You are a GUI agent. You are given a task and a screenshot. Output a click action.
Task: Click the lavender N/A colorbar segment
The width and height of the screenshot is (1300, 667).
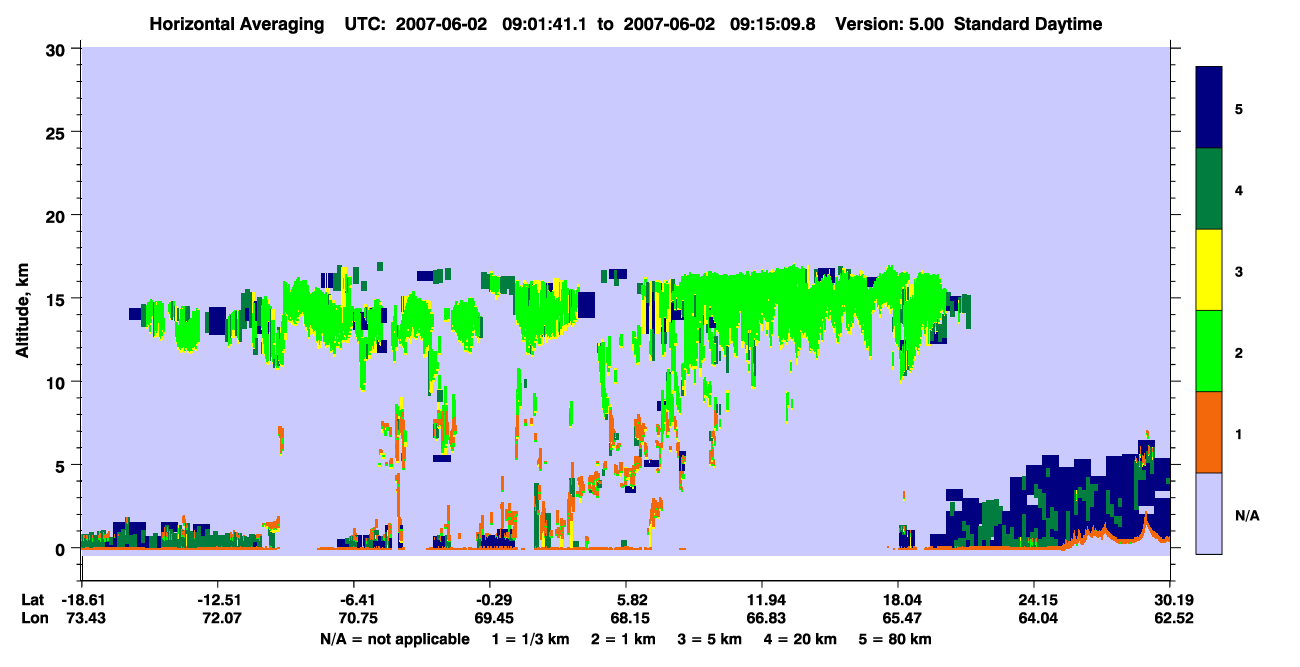pyautogui.click(x=1209, y=512)
